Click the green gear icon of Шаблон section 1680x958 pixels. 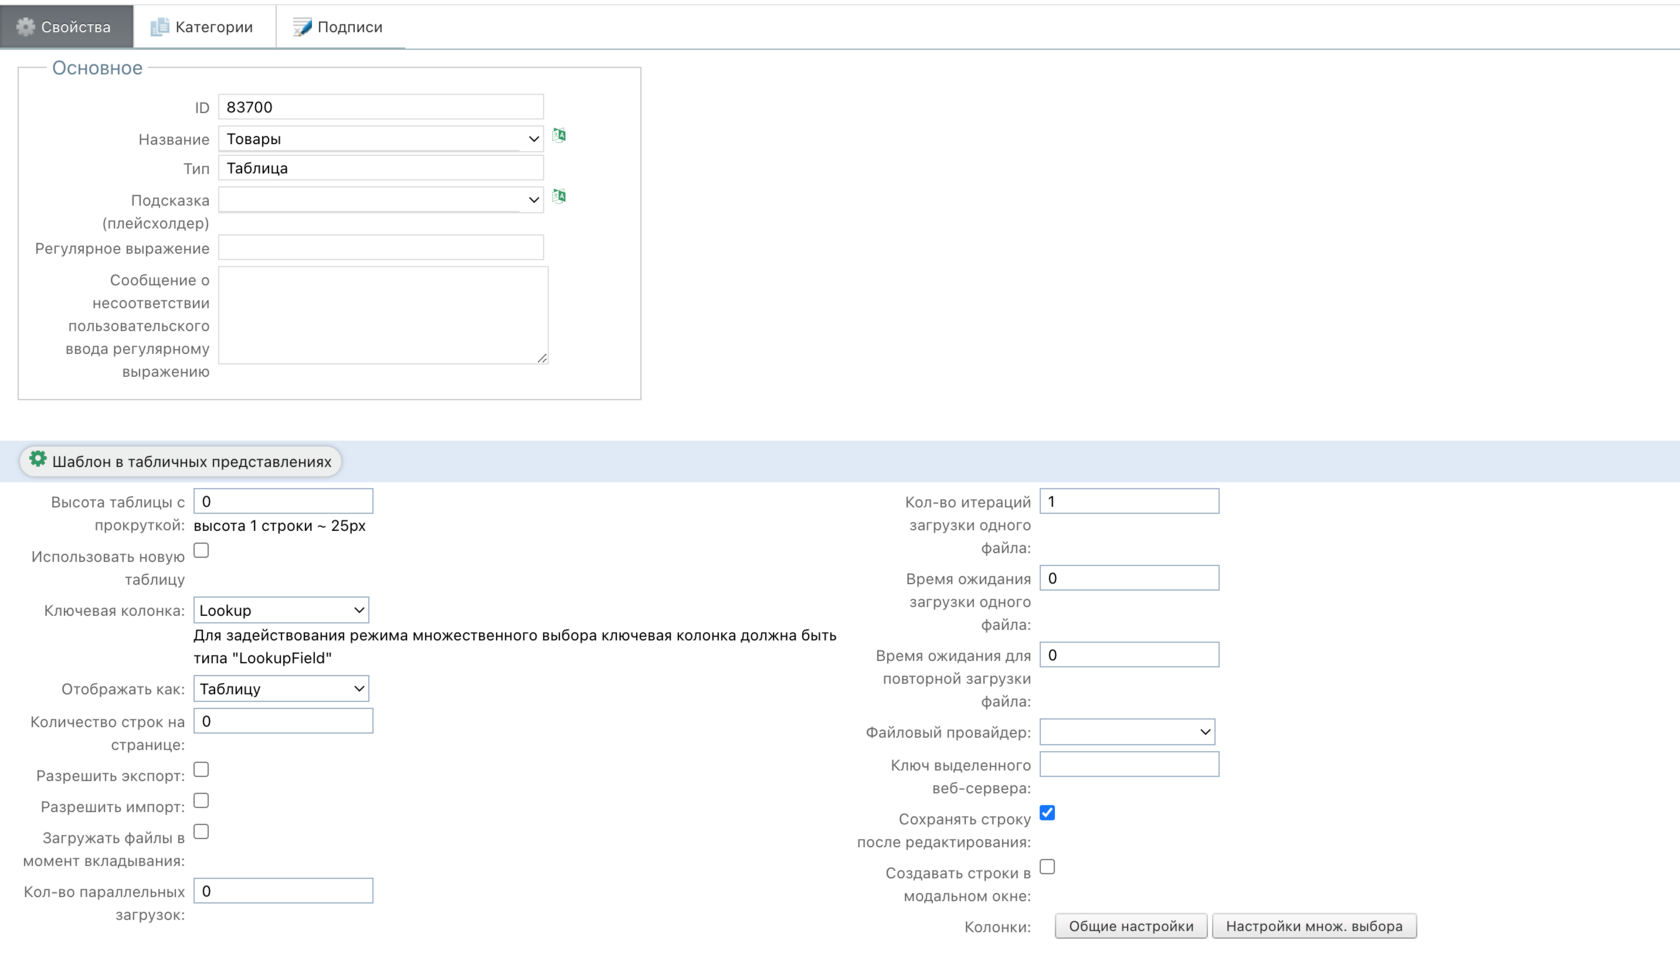pos(38,459)
